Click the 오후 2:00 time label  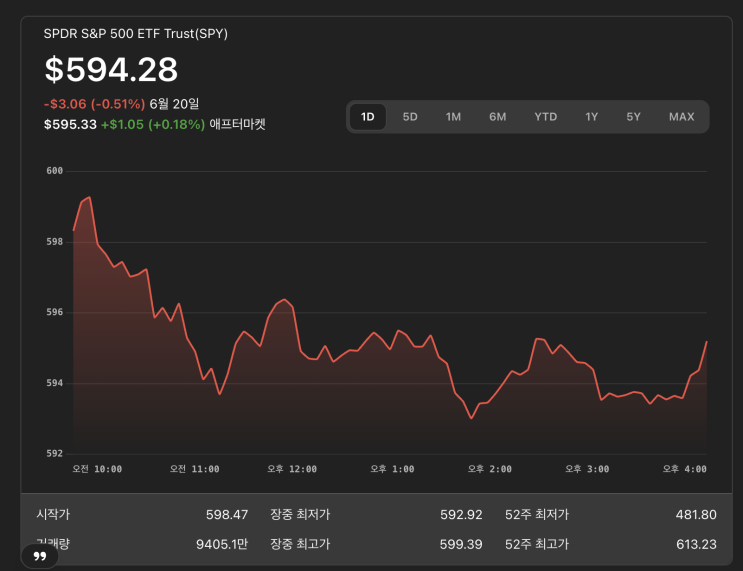tap(490, 469)
